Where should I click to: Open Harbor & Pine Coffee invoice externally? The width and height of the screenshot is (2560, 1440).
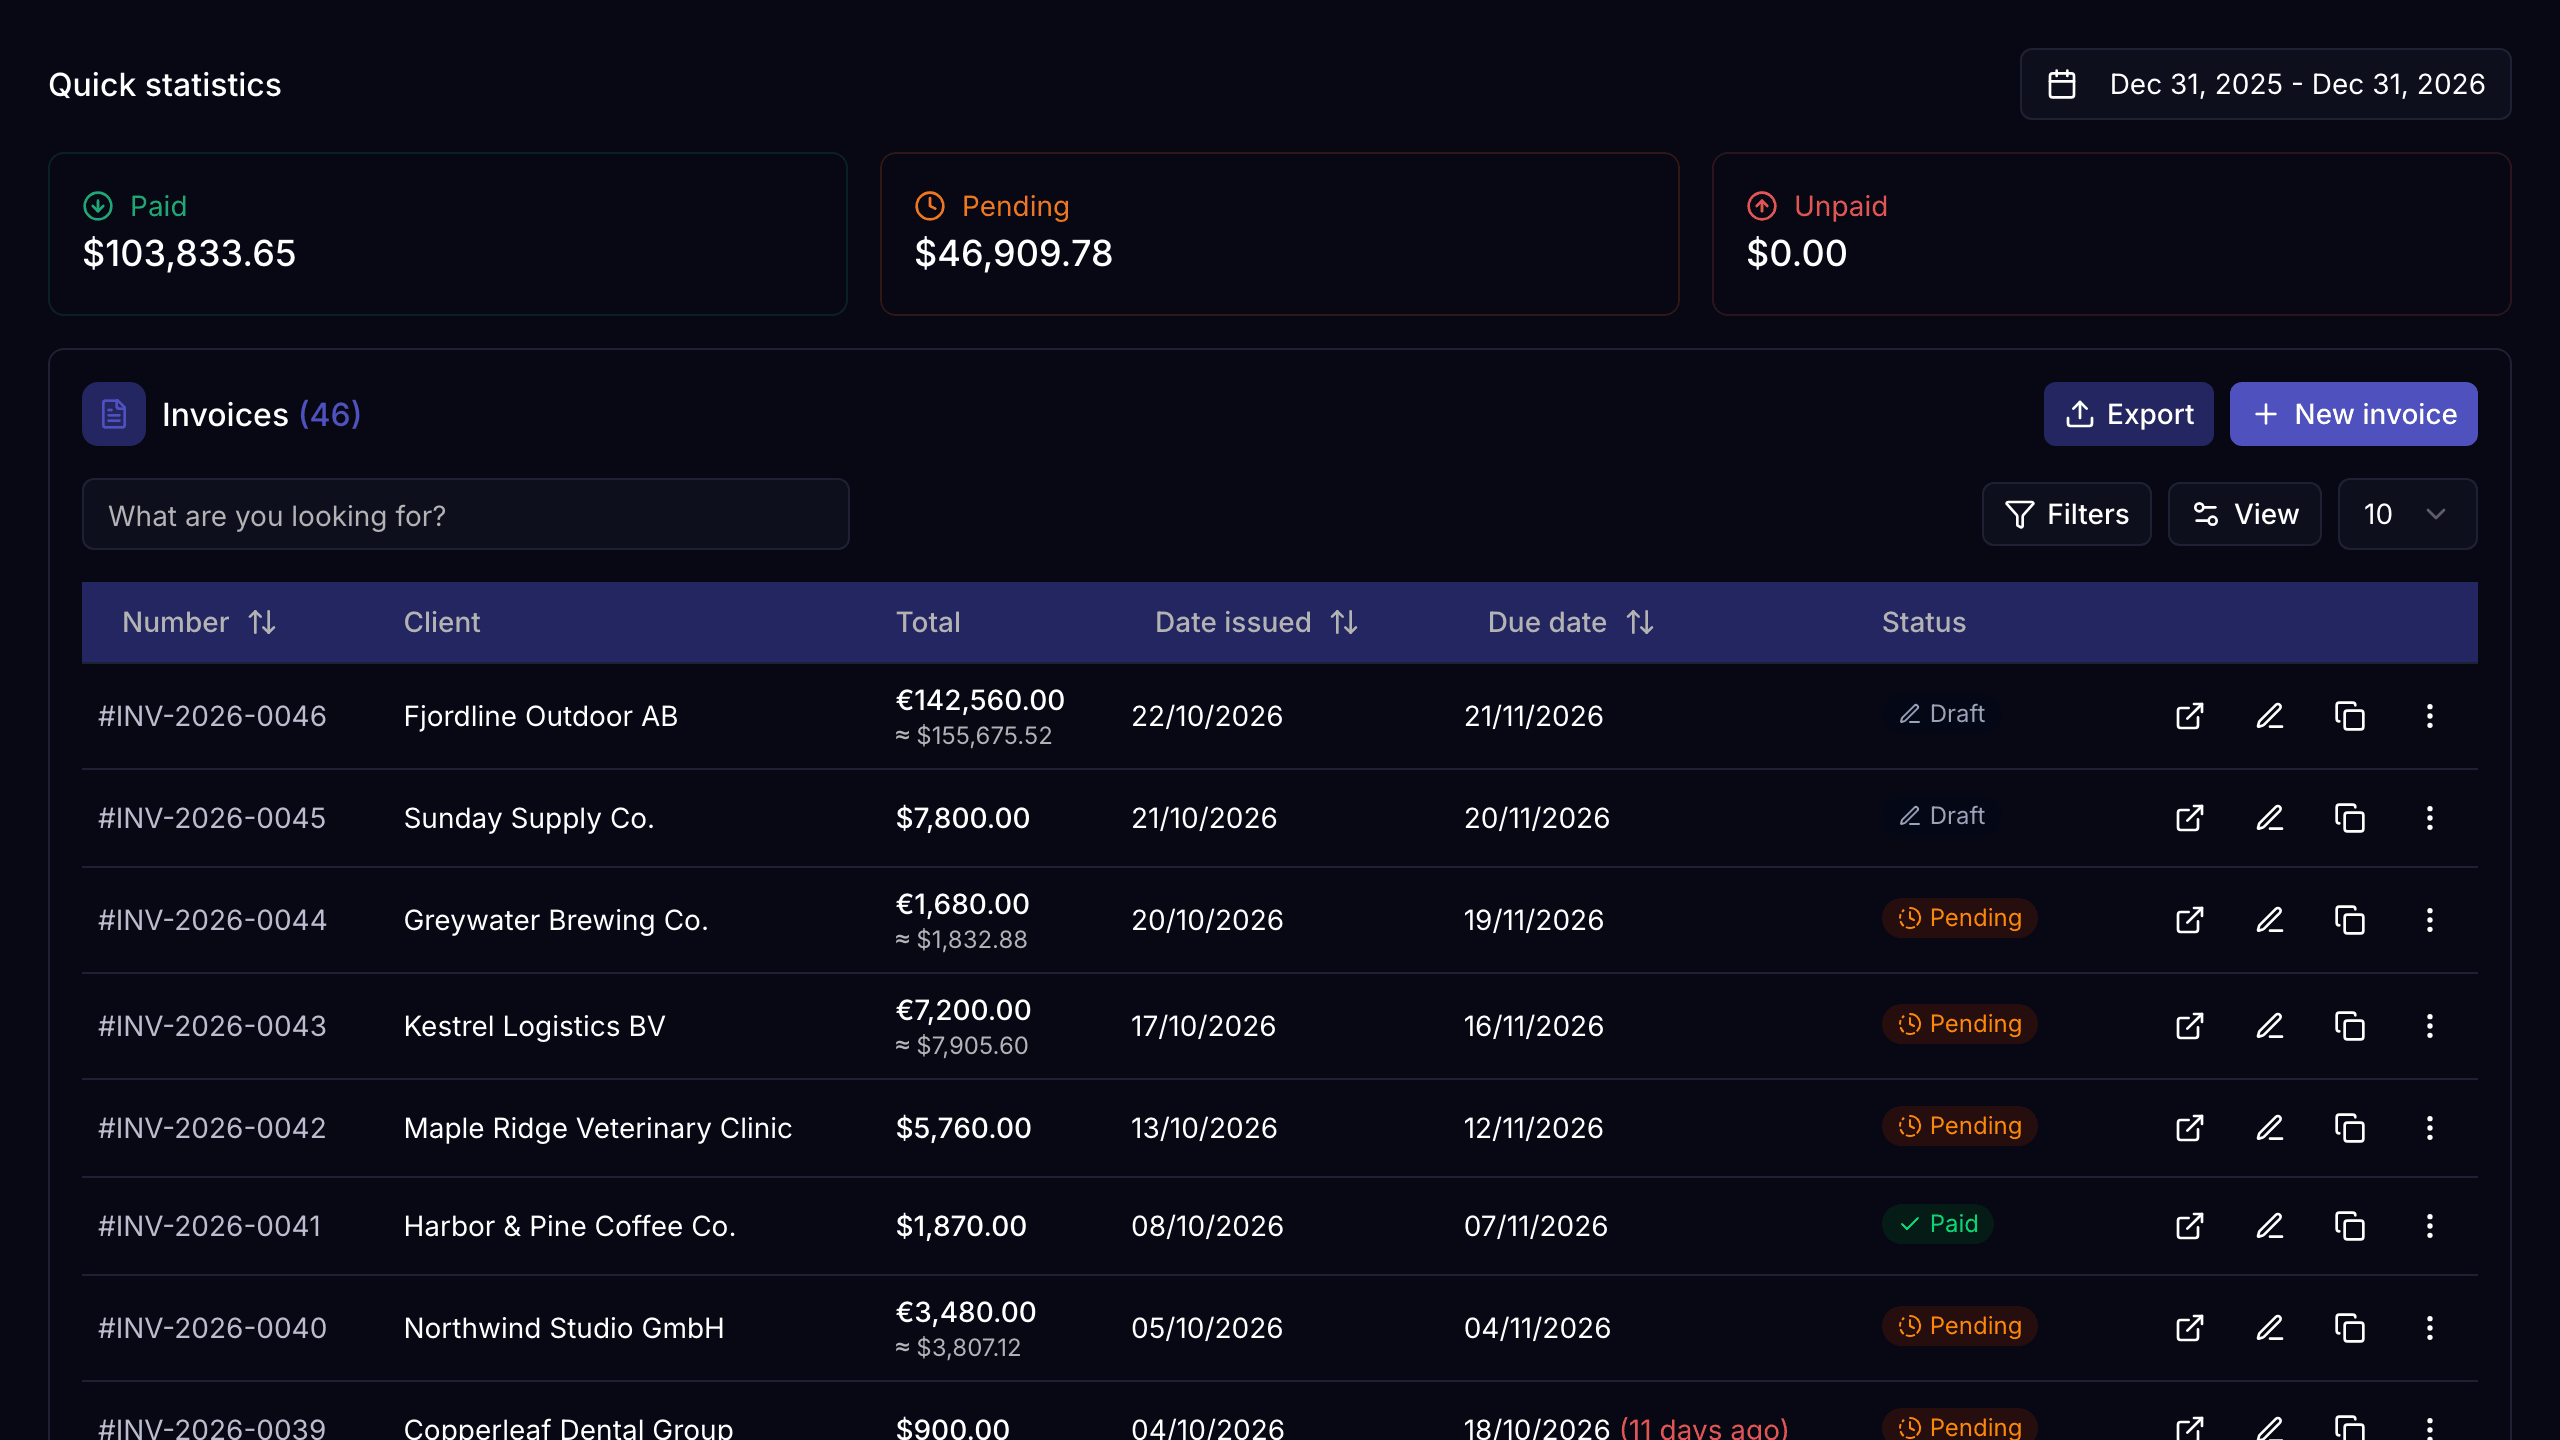pos(2190,1226)
